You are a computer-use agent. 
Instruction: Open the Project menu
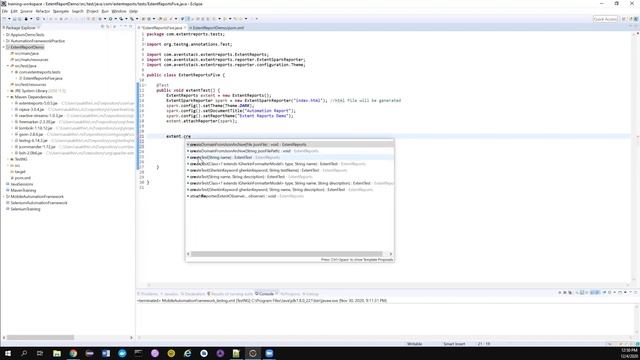tap(93, 11)
